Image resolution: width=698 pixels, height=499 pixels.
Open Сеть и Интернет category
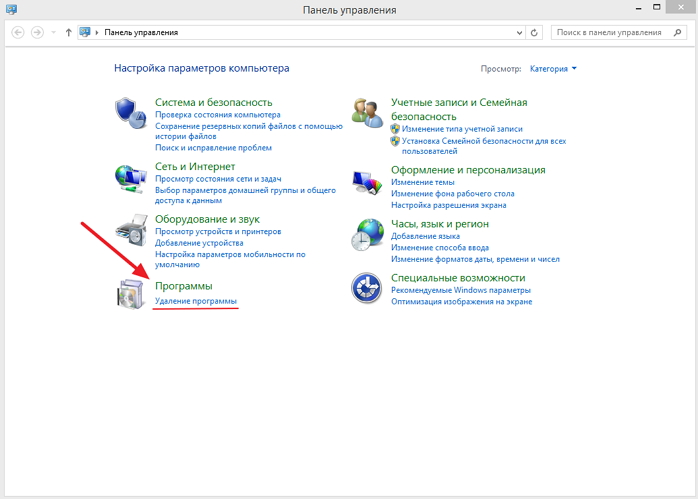tap(195, 166)
